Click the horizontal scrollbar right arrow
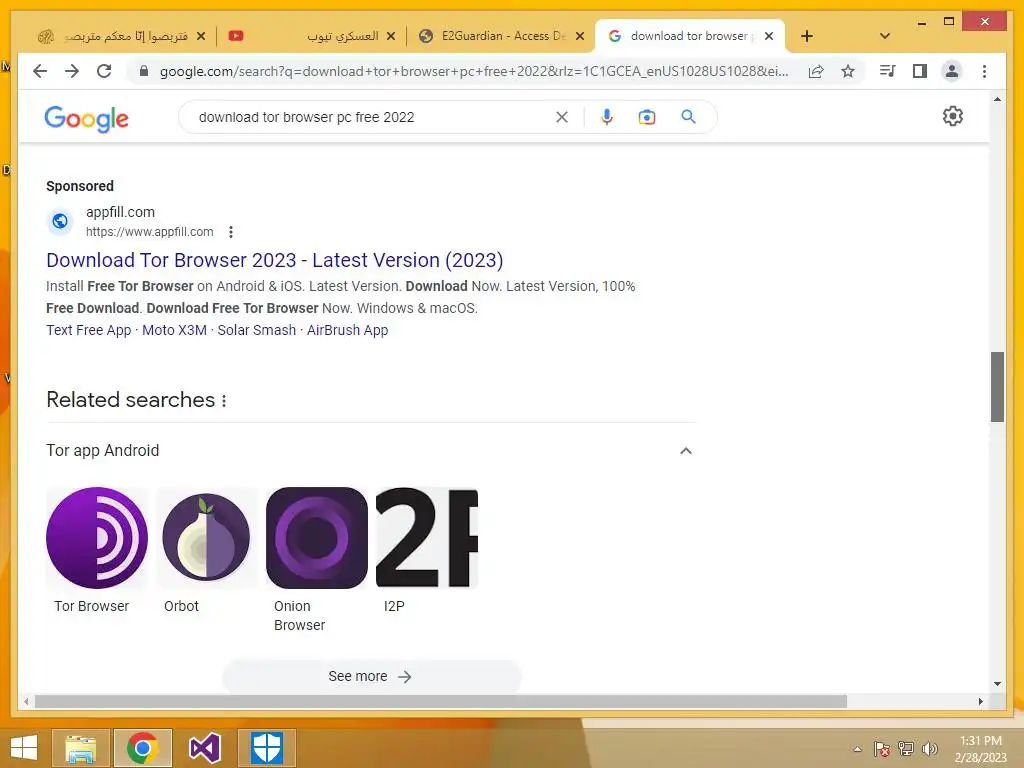The image size is (1024, 768). (980, 701)
